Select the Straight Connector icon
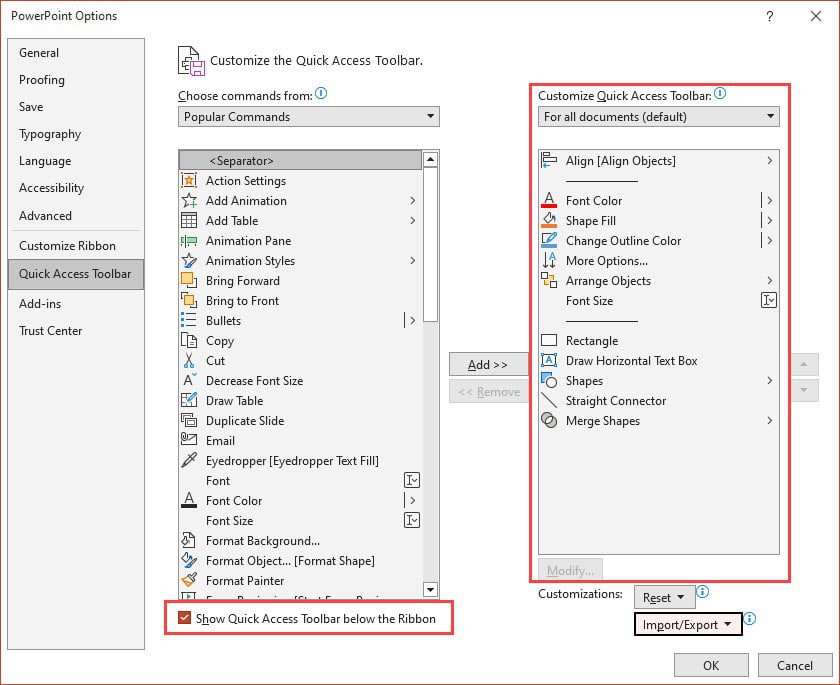840x685 pixels. tap(552, 401)
